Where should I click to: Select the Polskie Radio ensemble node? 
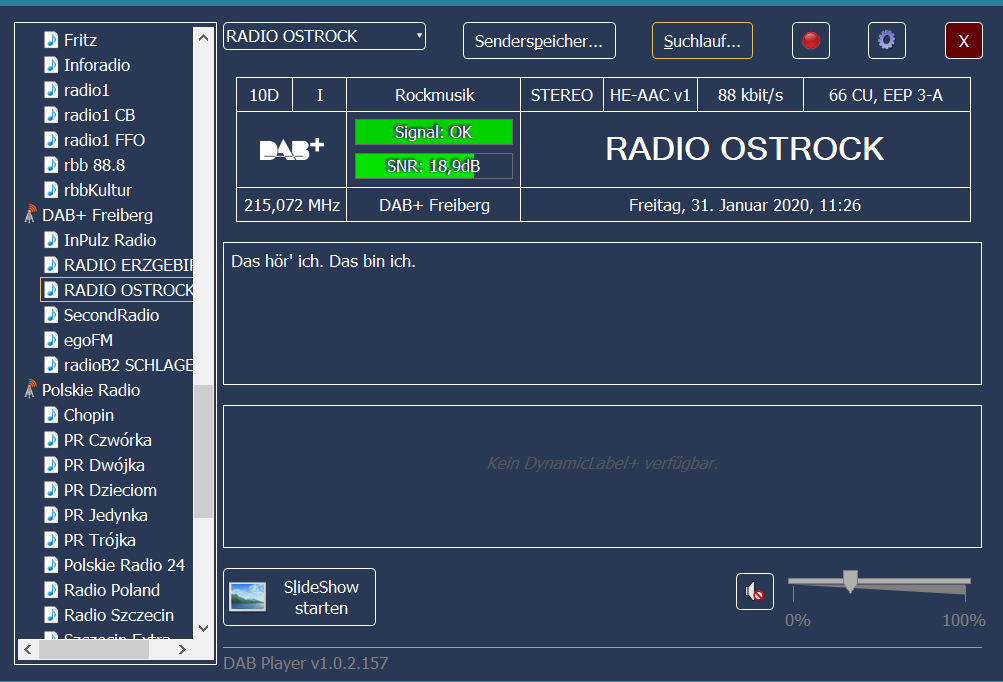[x=91, y=390]
